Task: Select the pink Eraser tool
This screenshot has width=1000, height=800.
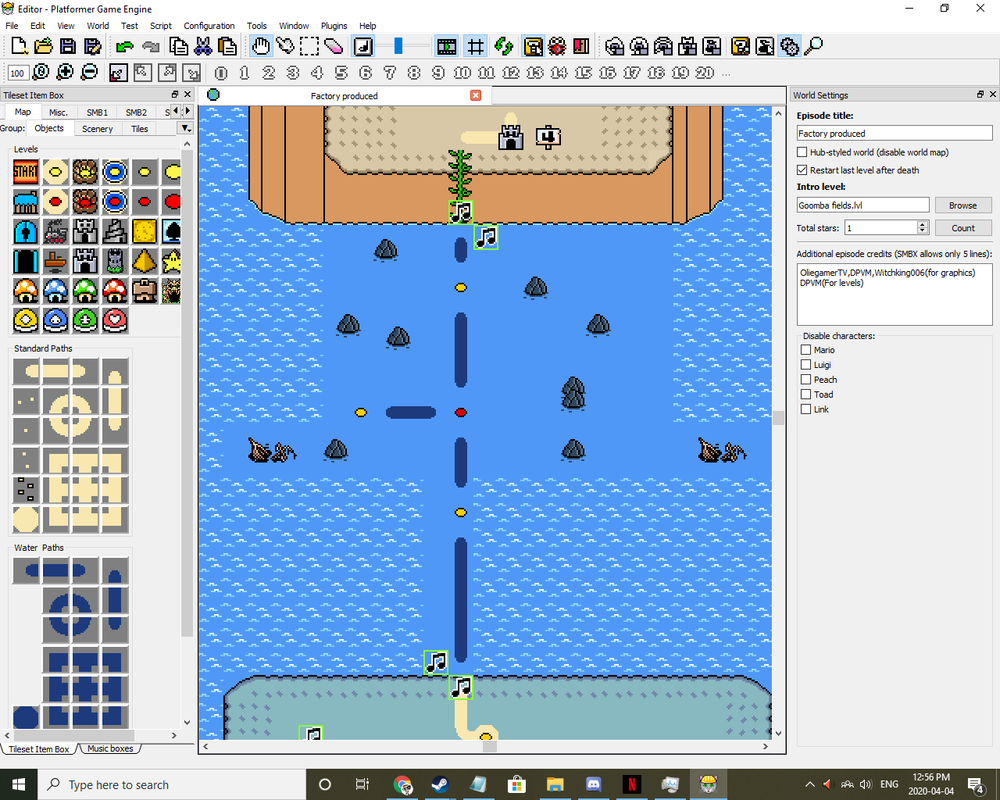Action: click(334, 47)
